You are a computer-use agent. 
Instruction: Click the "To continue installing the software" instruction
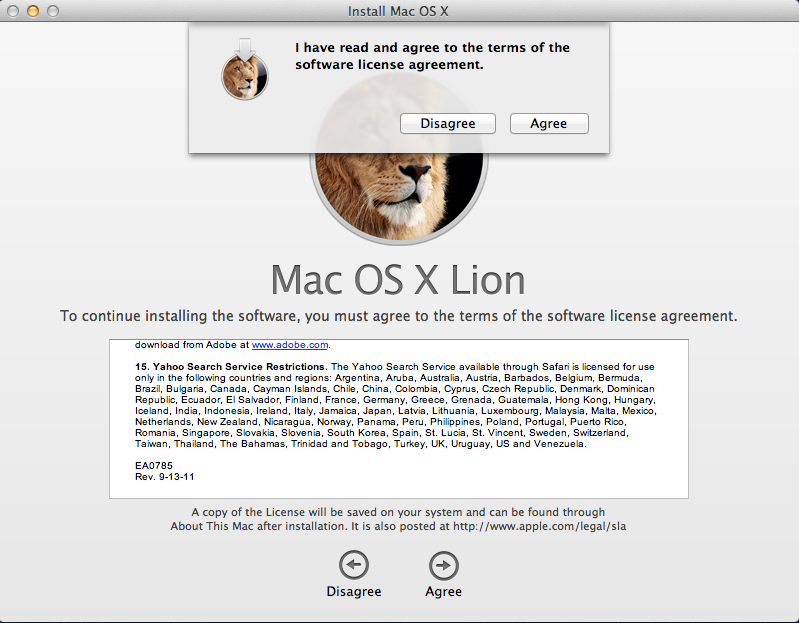[x=398, y=316]
